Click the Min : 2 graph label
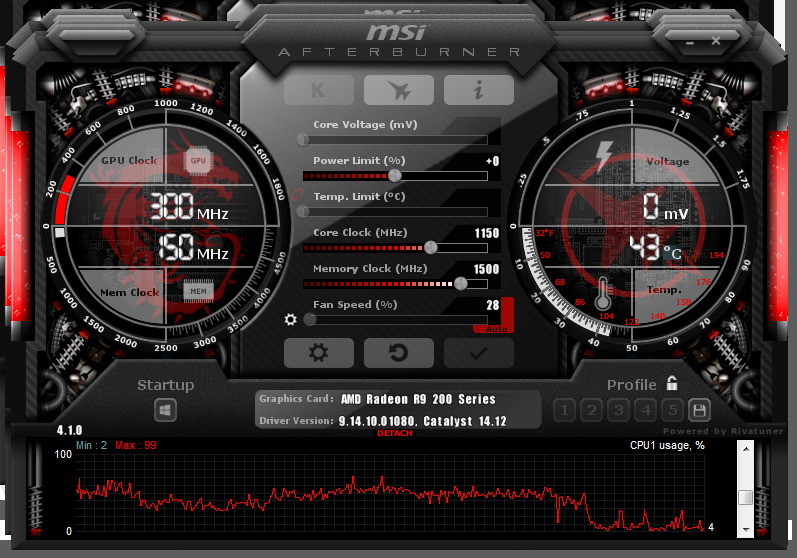The width and height of the screenshot is (797, 558). [x=91, y=445]
